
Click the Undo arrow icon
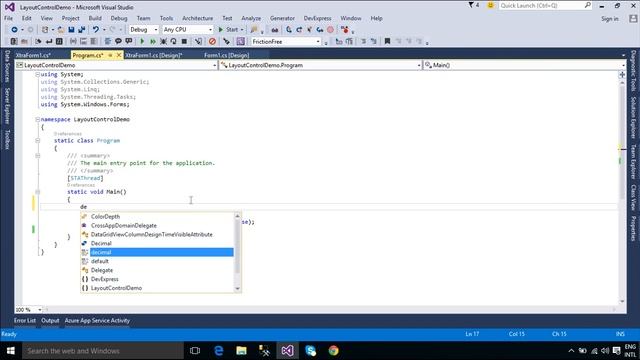(96, 29)
